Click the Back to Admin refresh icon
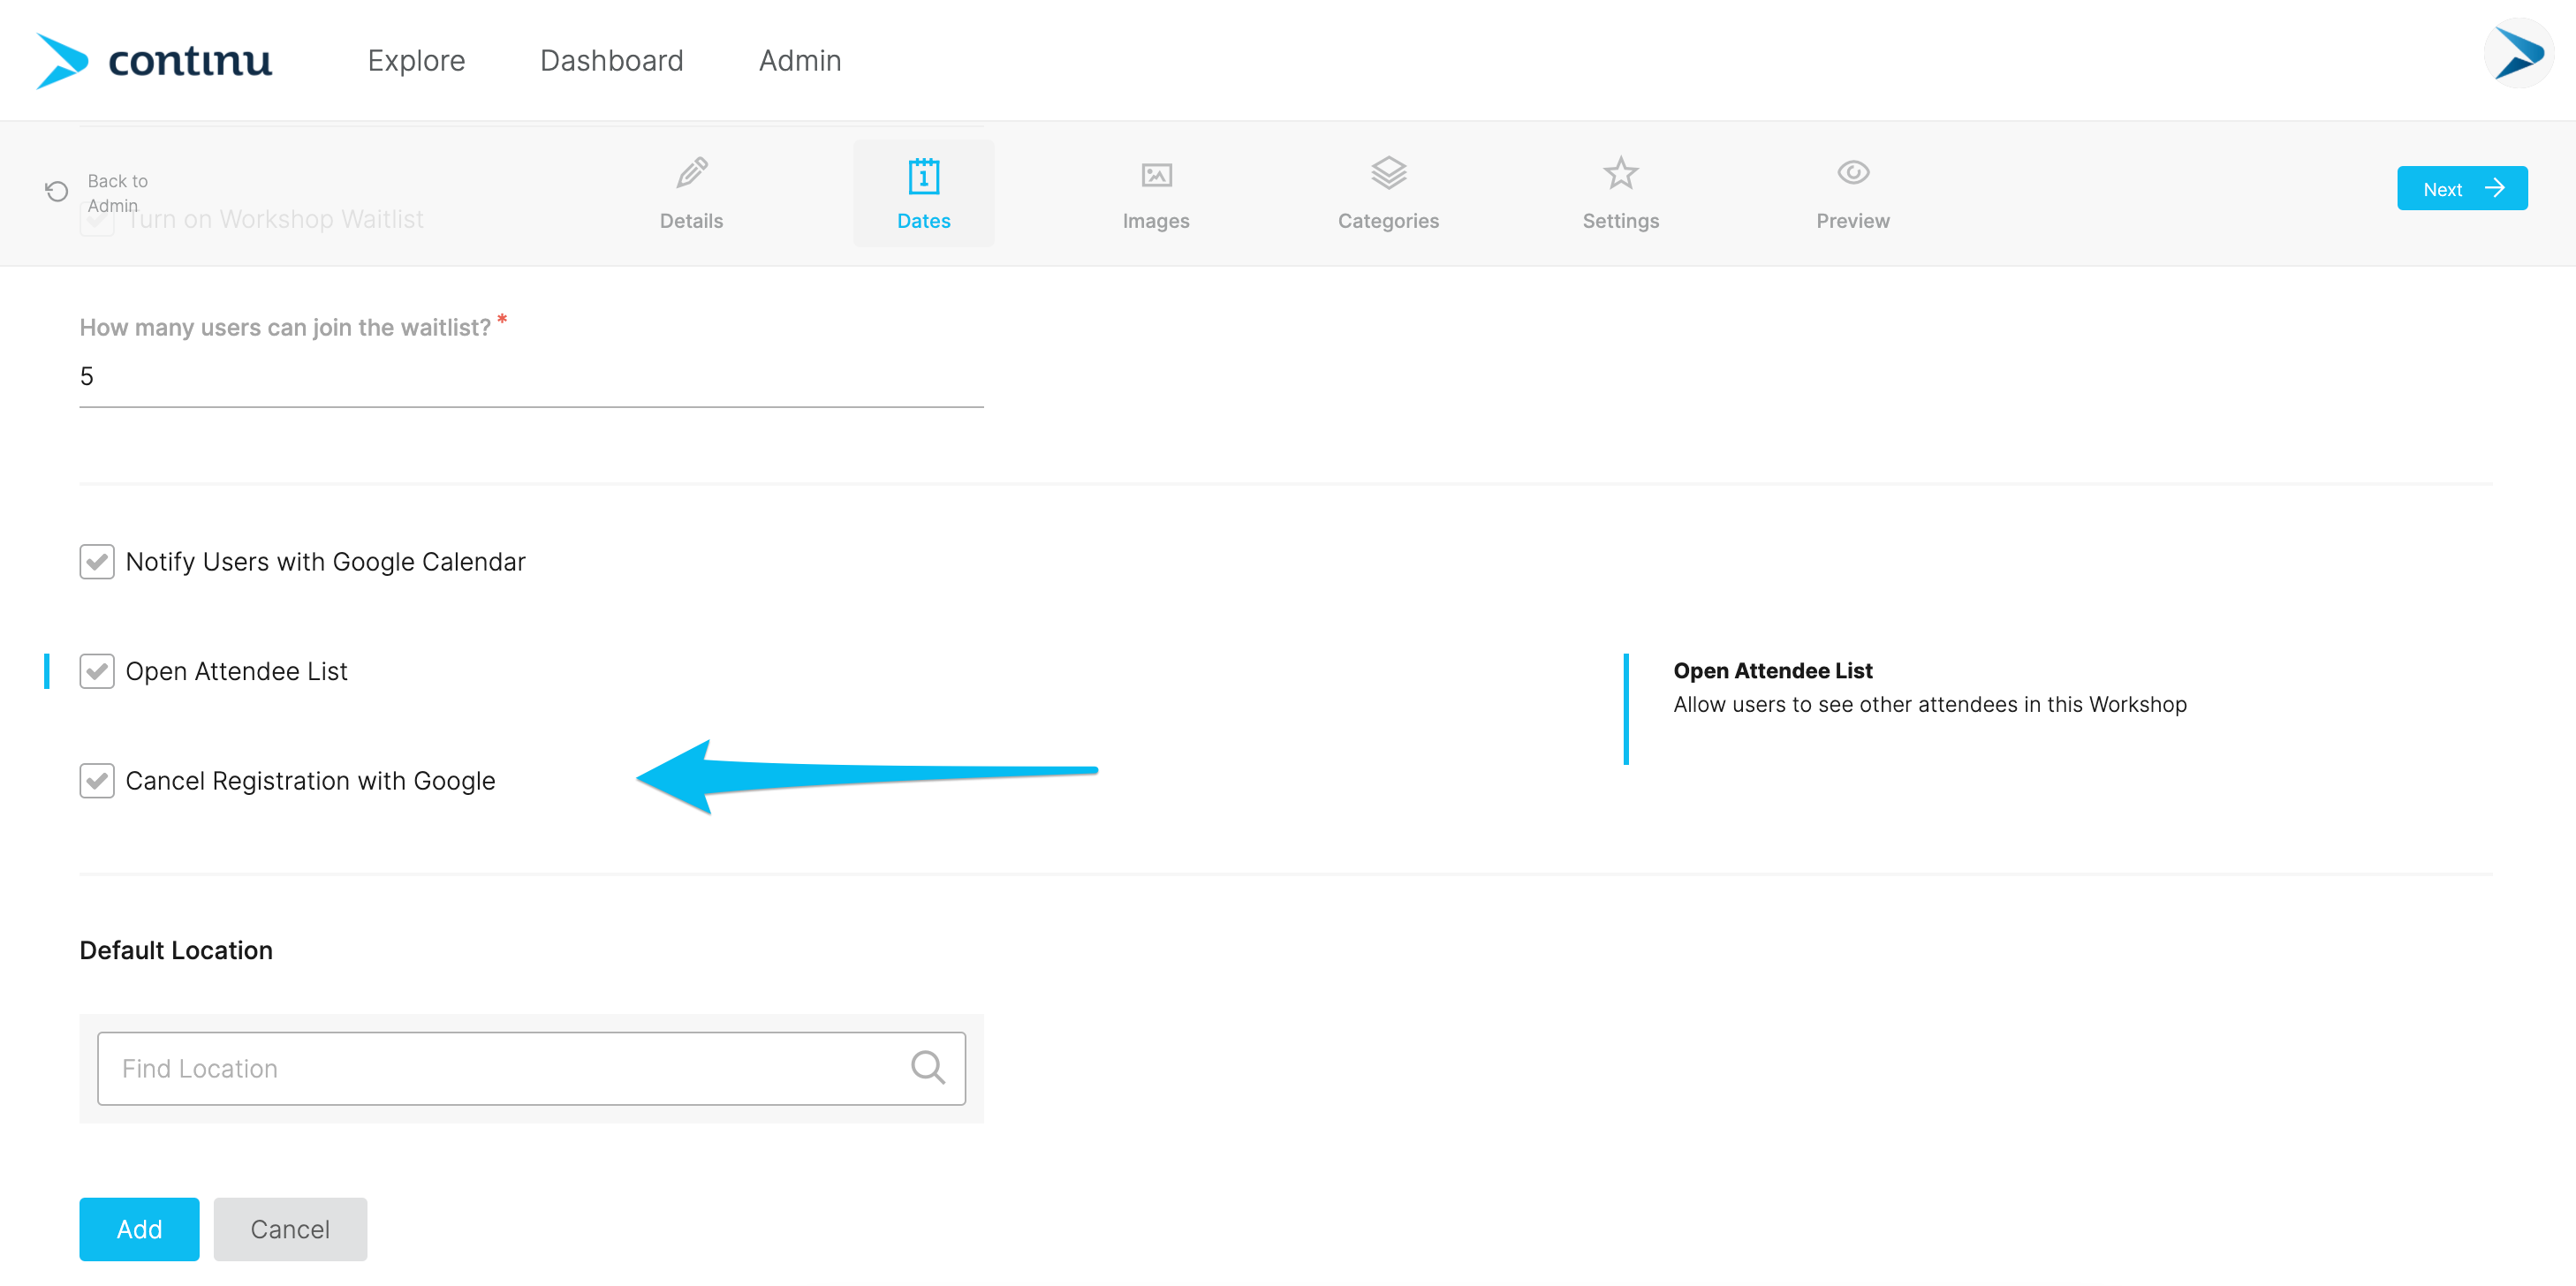Image resolution: width=2576 pixels, height=1286 pixels. pos(57,191)
